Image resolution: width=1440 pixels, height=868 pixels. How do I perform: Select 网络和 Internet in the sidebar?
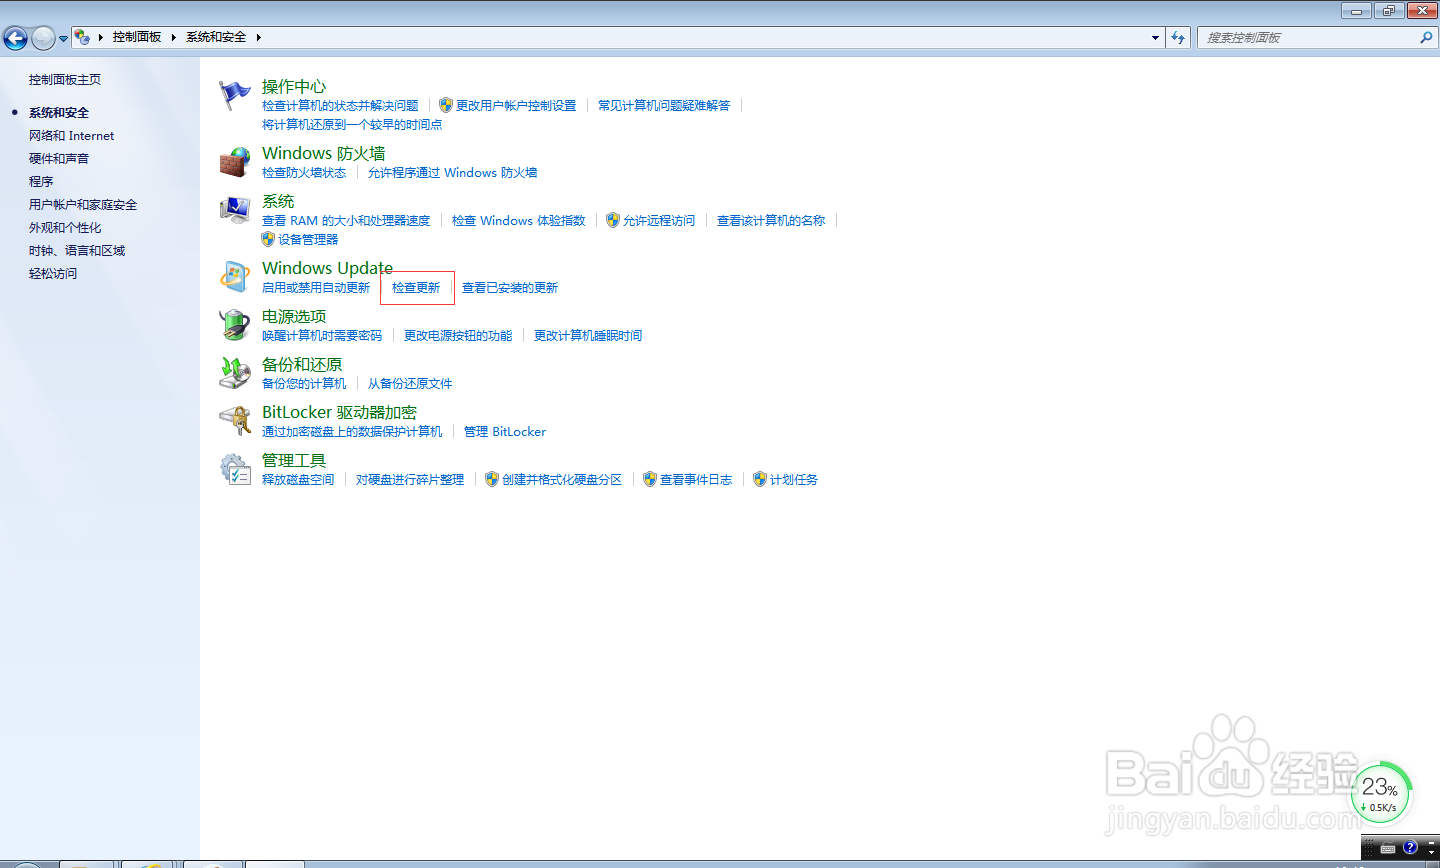point(71,135)
